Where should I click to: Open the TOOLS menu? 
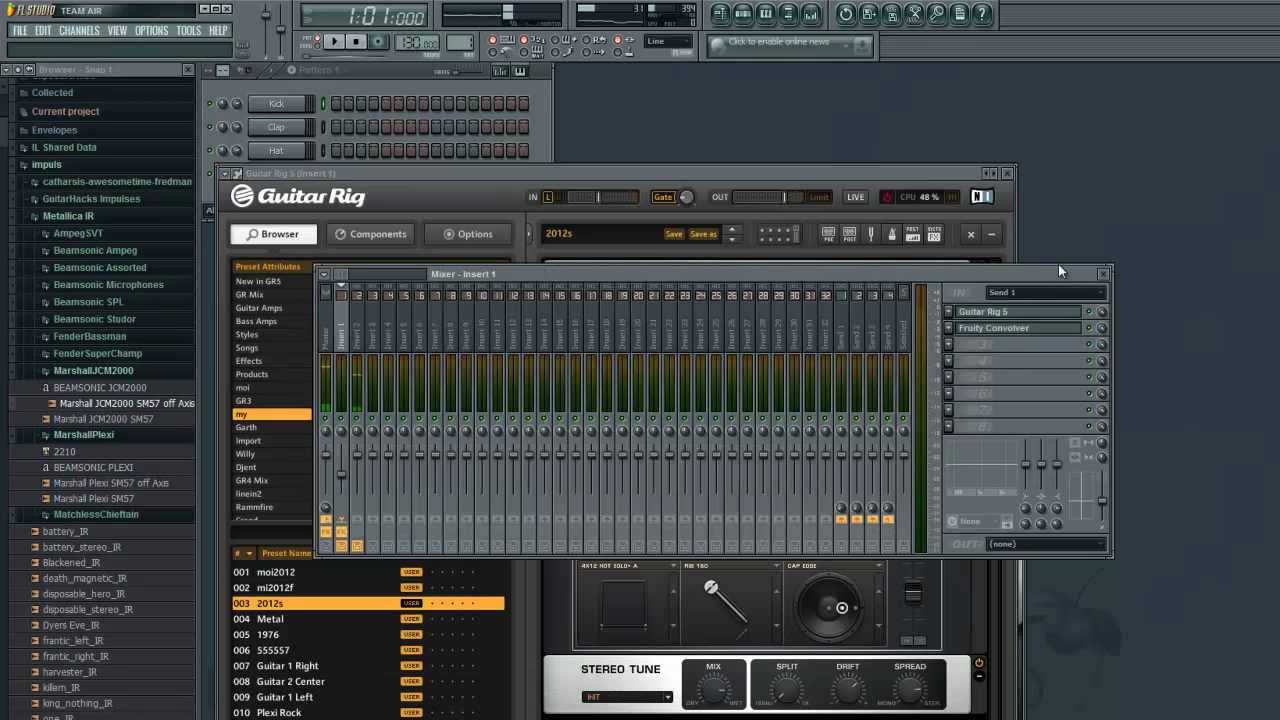(x=189, y=31)
